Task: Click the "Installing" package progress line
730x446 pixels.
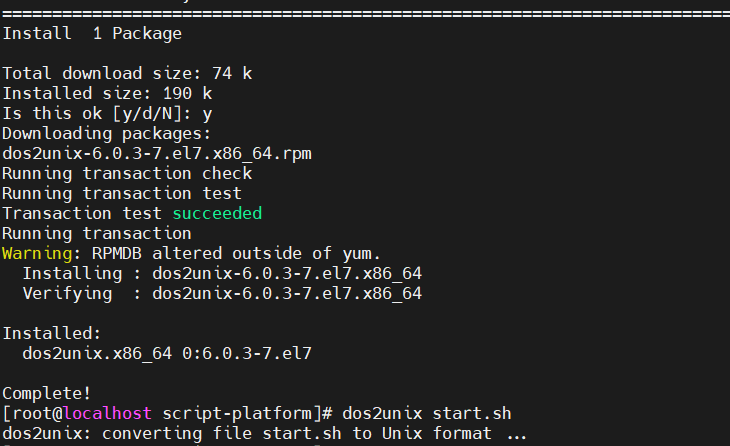Action: click(222, 273)
